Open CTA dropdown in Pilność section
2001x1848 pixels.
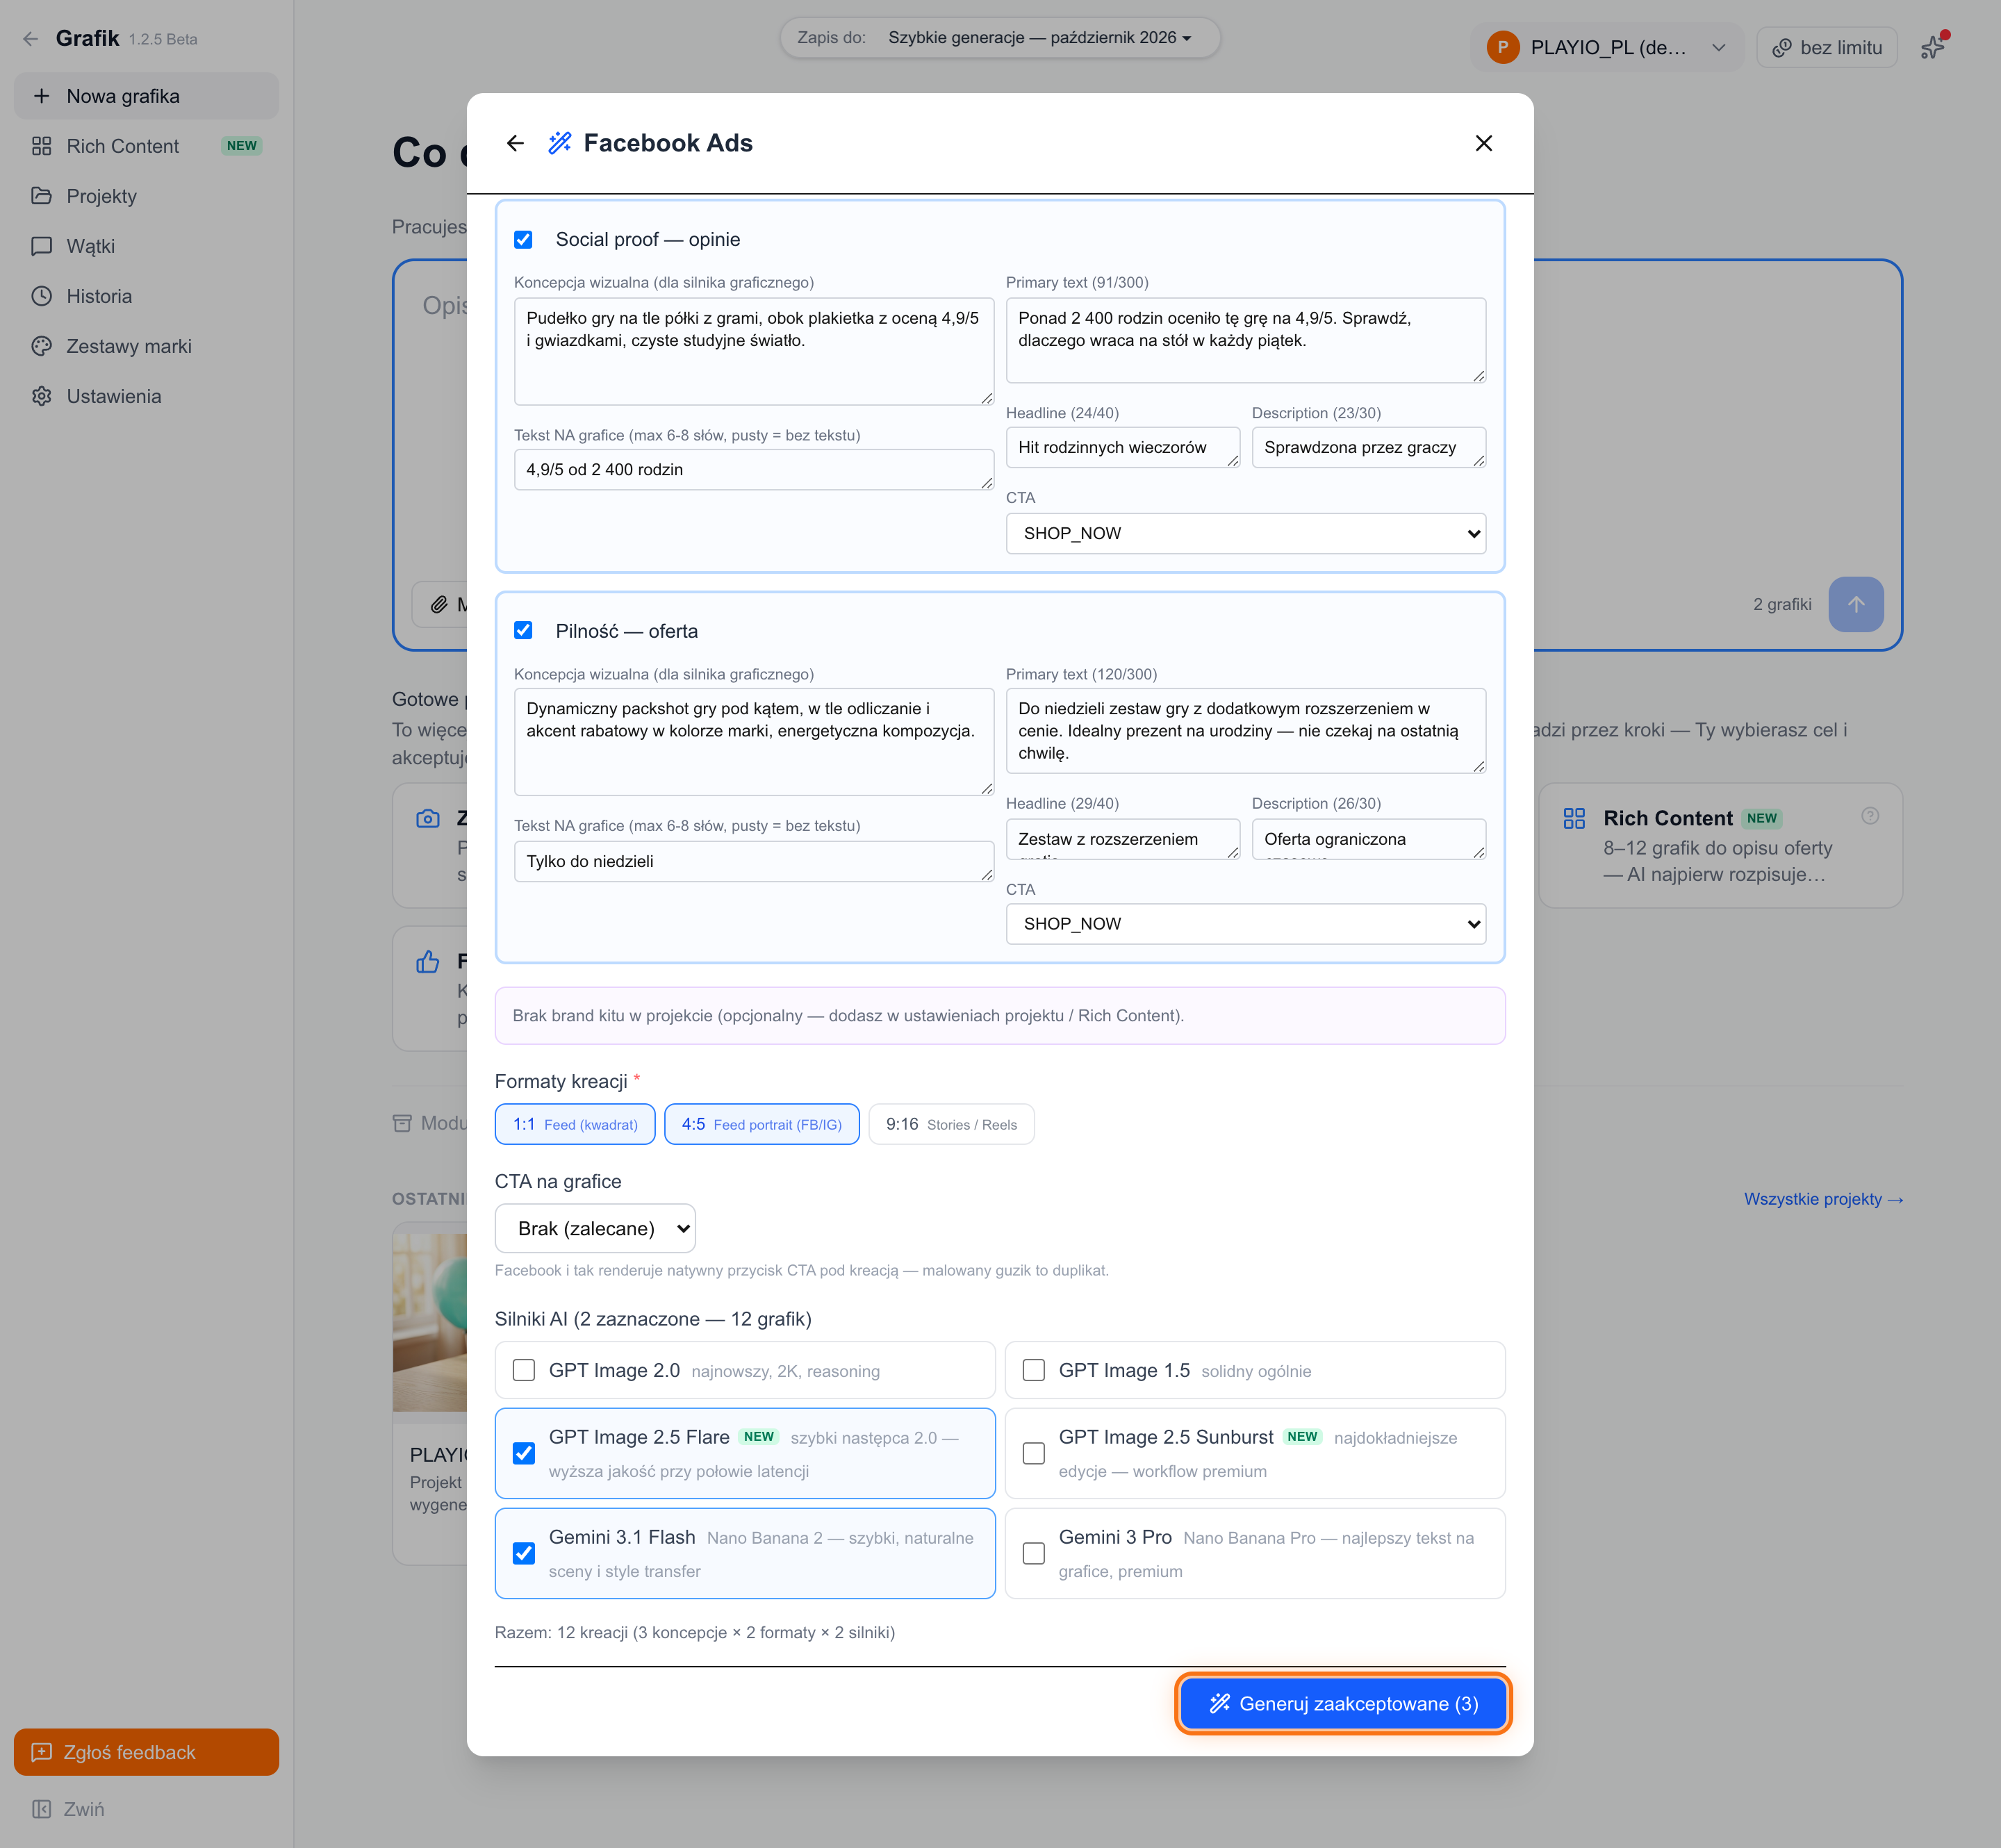click(x=1246, y=924)
